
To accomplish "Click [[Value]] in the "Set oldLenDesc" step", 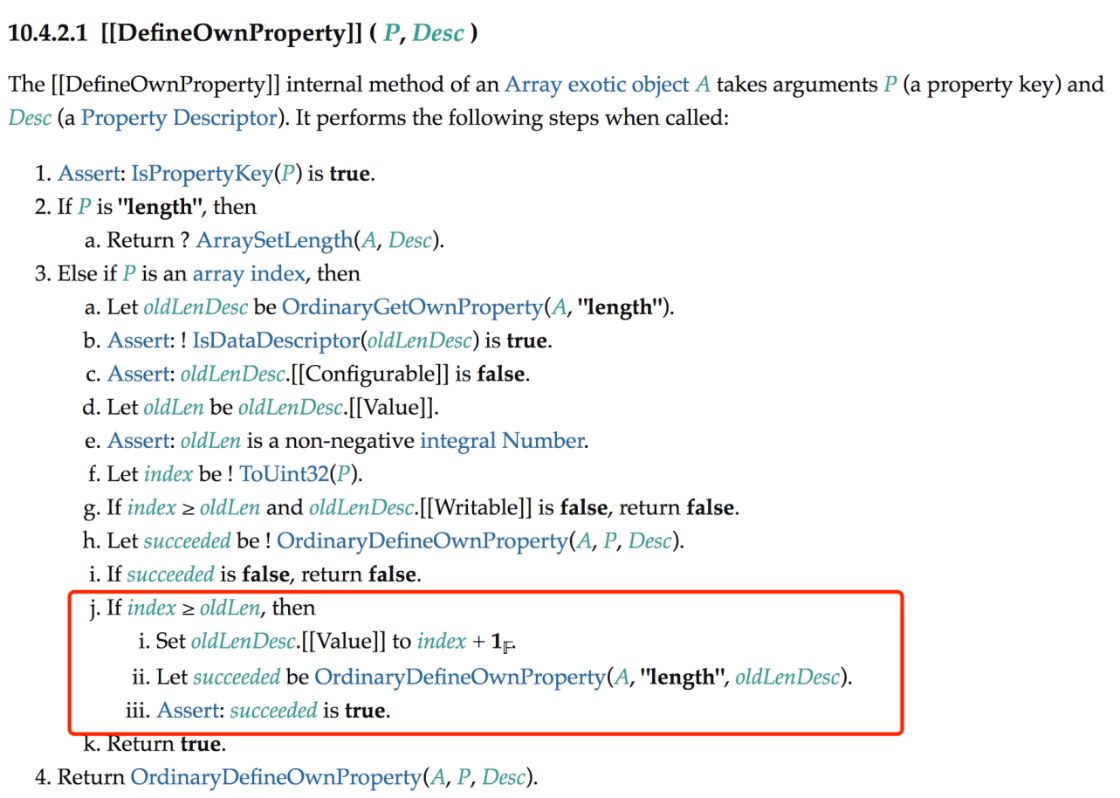I will click(344, 642).
